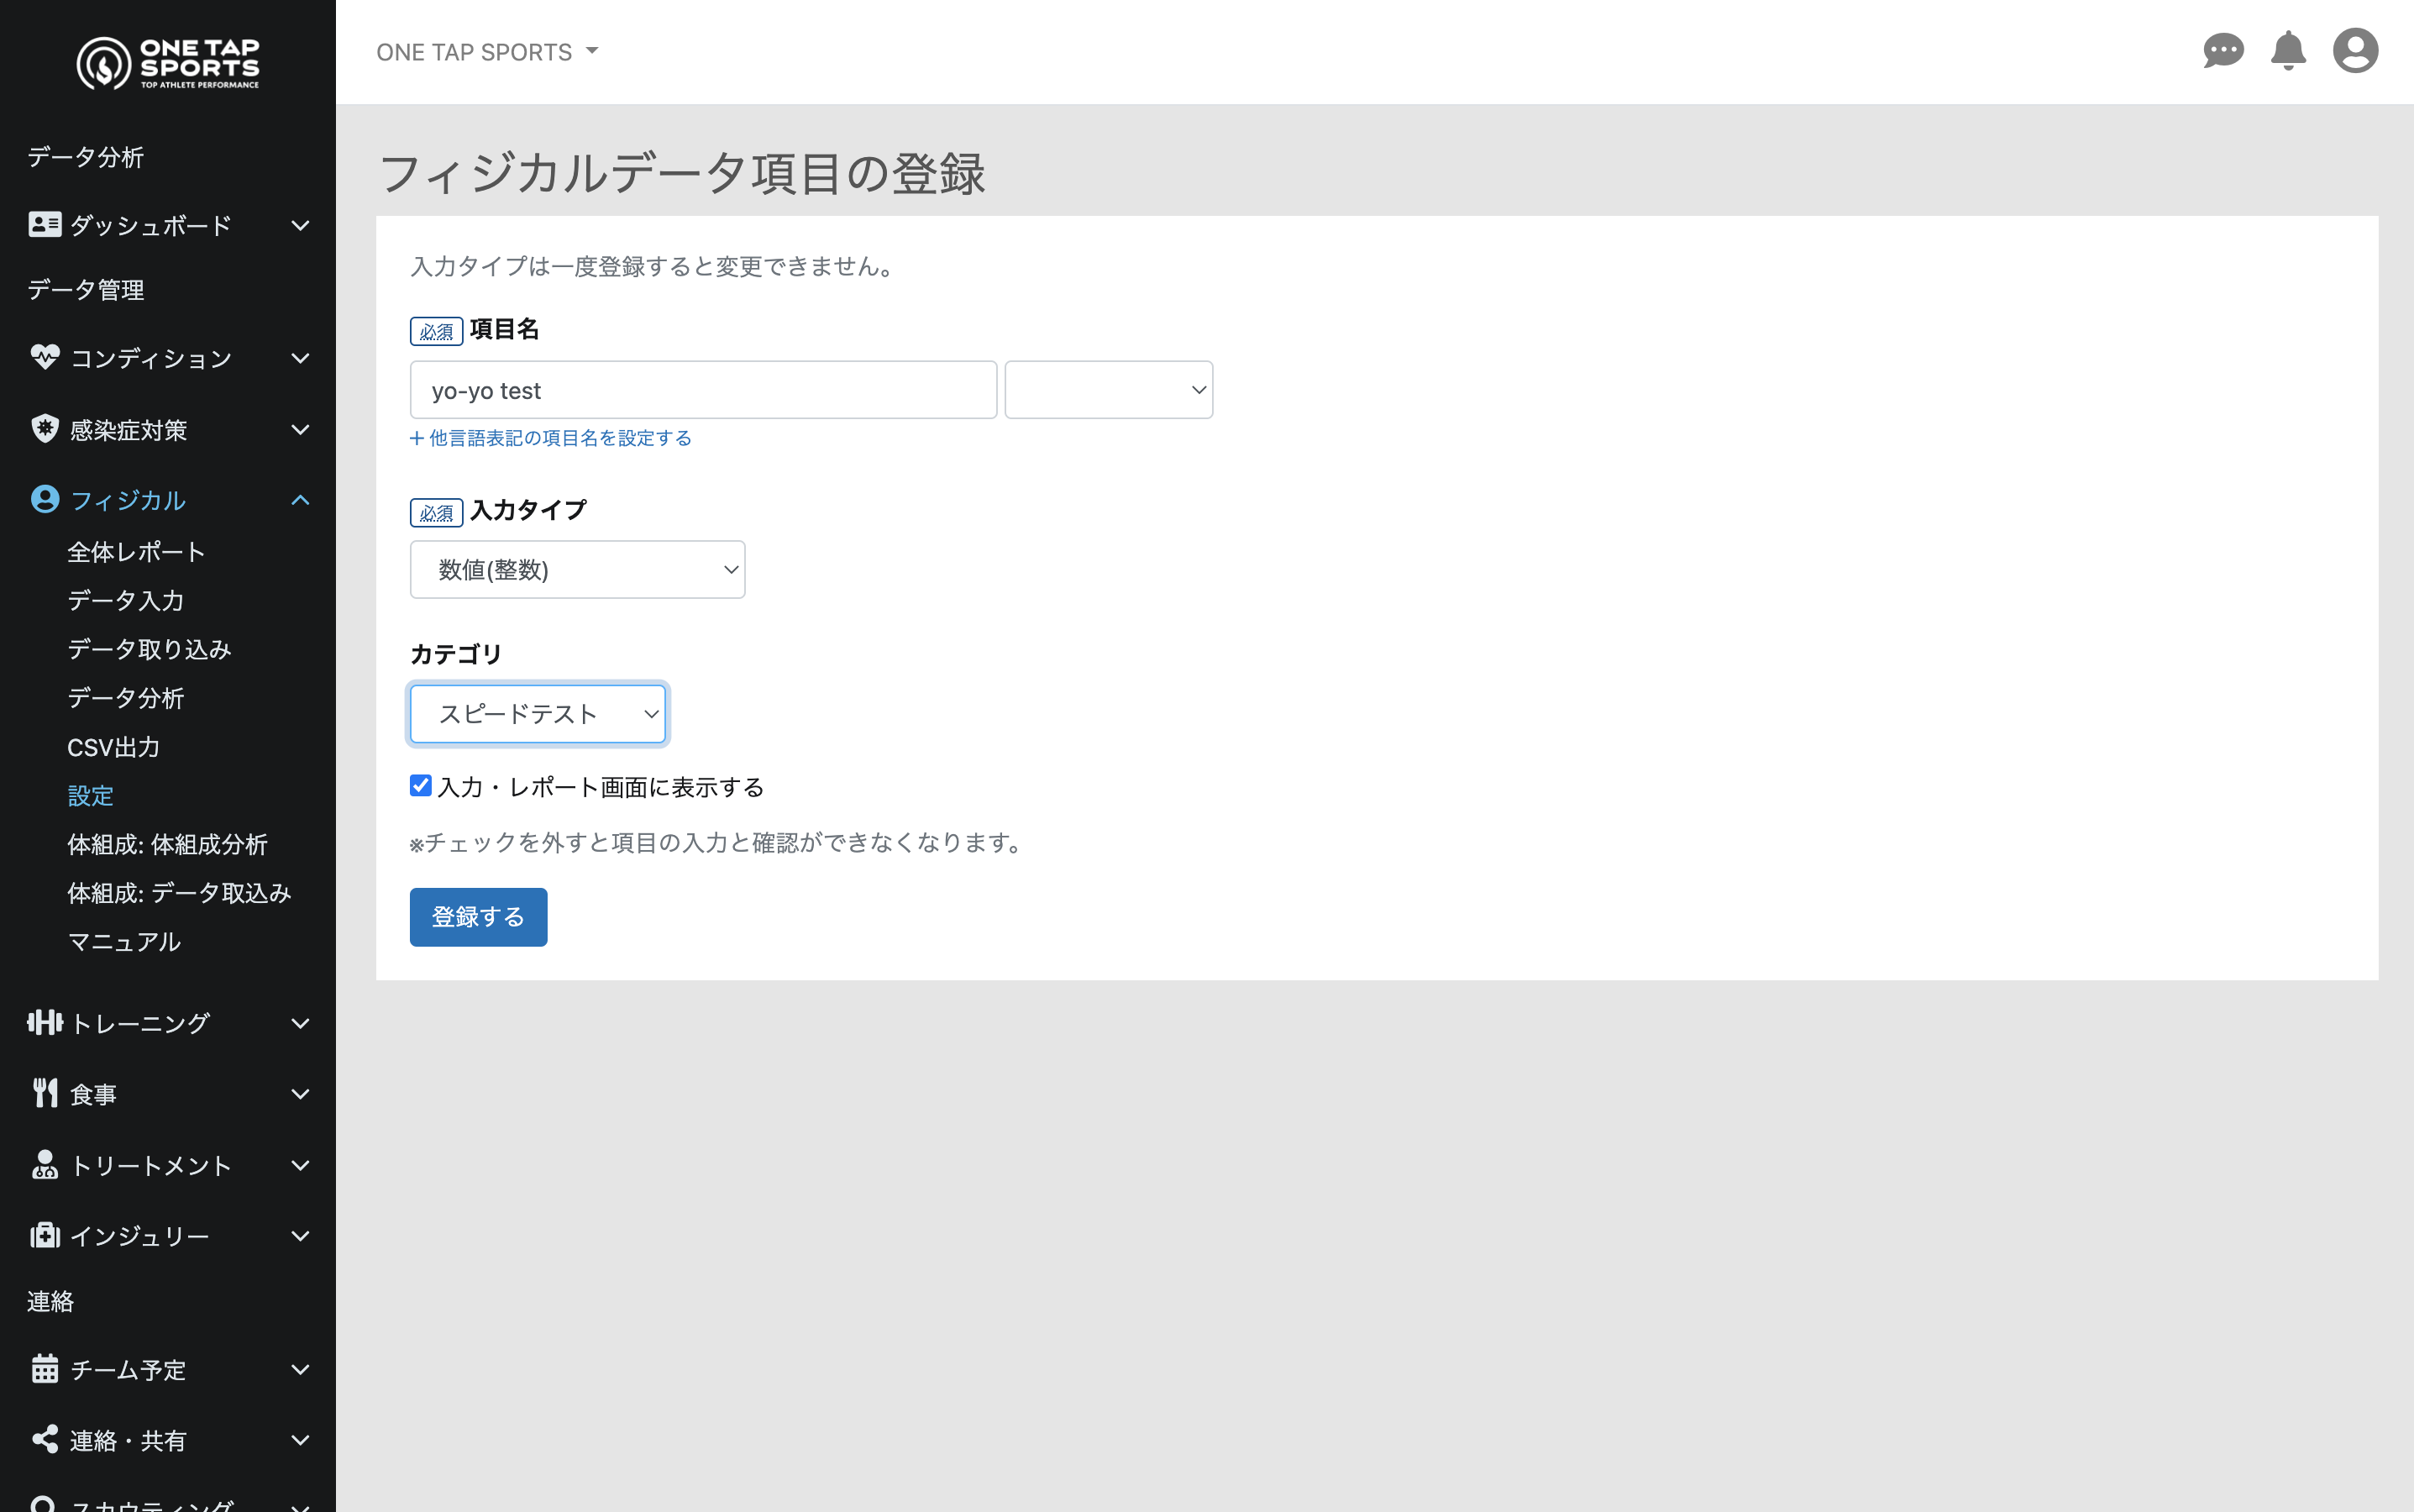This screenshot has height=1512, width=2414.
Task: Open the 入力タイプ dropdown showing 数値(整数)
Action: coord(577,570)
